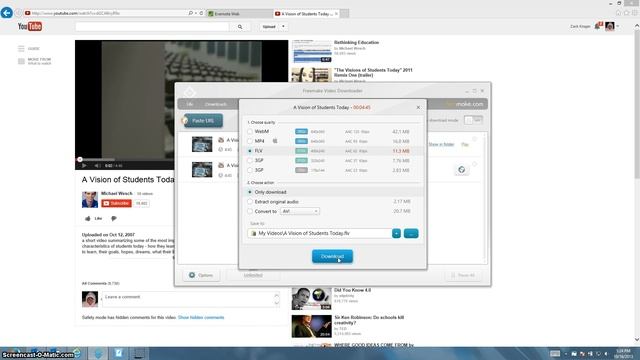Switch to A Vision of Students Today tab
Screen dimensions: 640x360
tap(306, 13)
